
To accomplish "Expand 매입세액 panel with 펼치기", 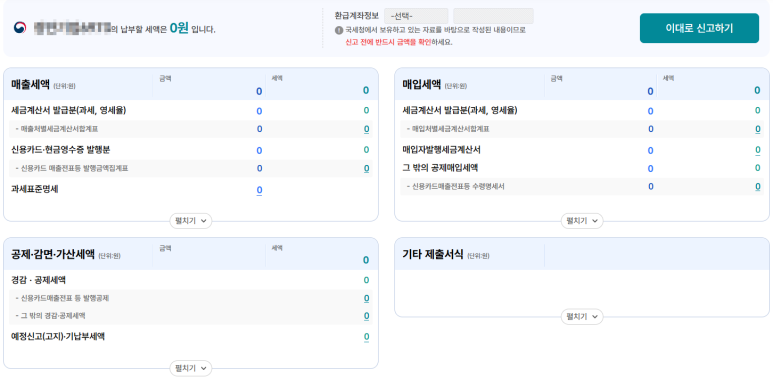I will 582,221.
